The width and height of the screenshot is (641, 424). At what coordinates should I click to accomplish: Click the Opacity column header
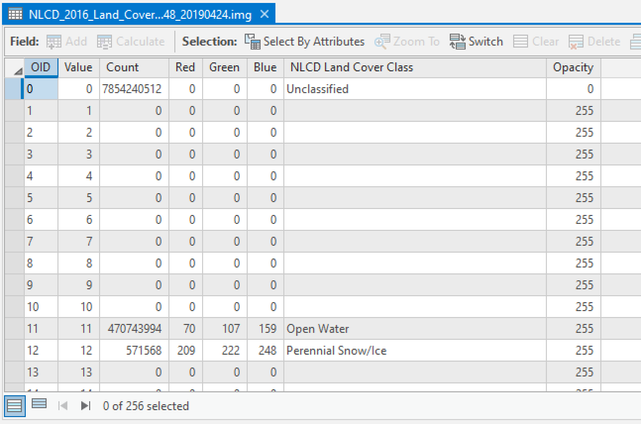(x=574, y=67)
